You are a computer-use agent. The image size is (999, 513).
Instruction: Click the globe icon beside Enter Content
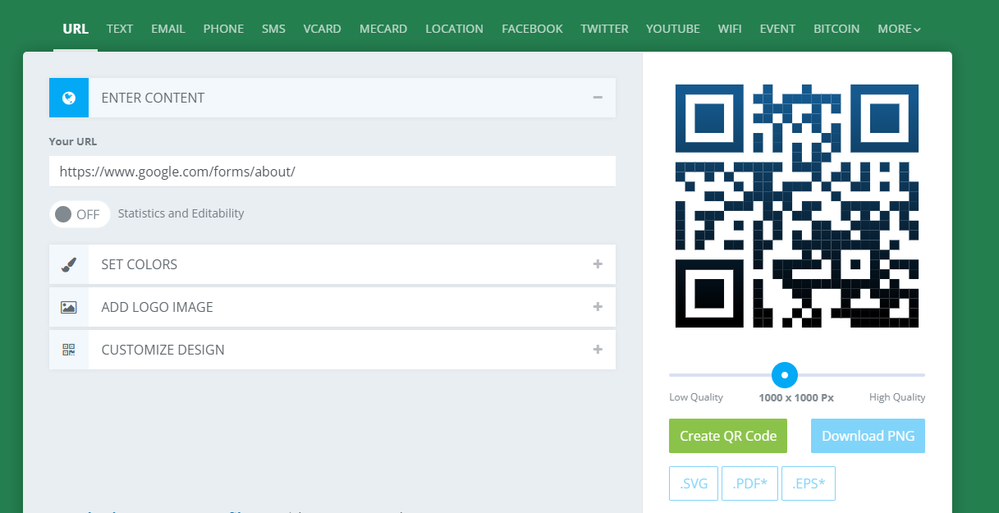click(69, 98)
